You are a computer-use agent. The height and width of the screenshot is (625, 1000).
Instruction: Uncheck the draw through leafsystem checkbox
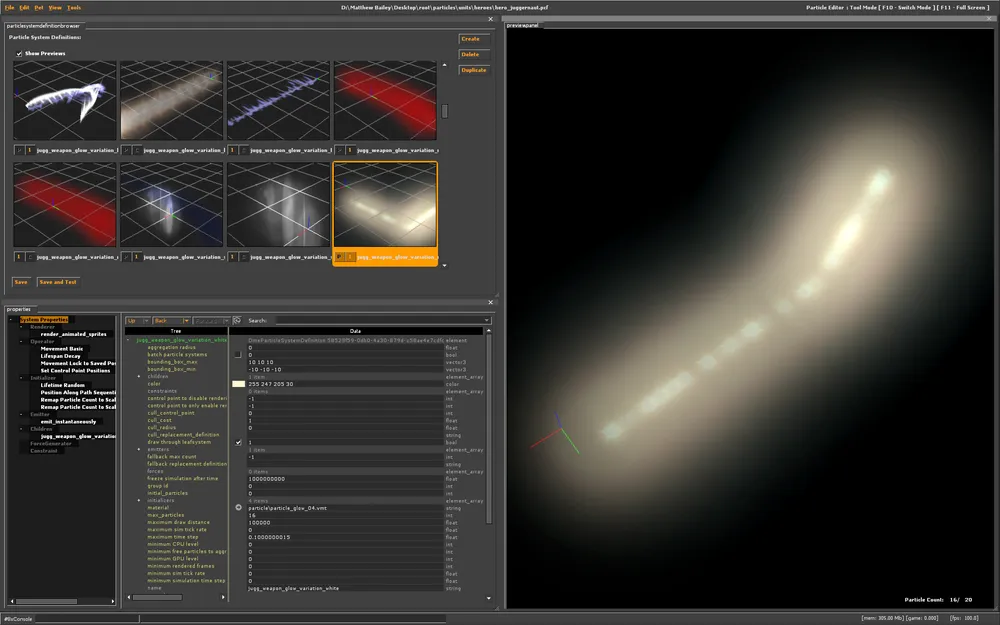pos(238,442)
